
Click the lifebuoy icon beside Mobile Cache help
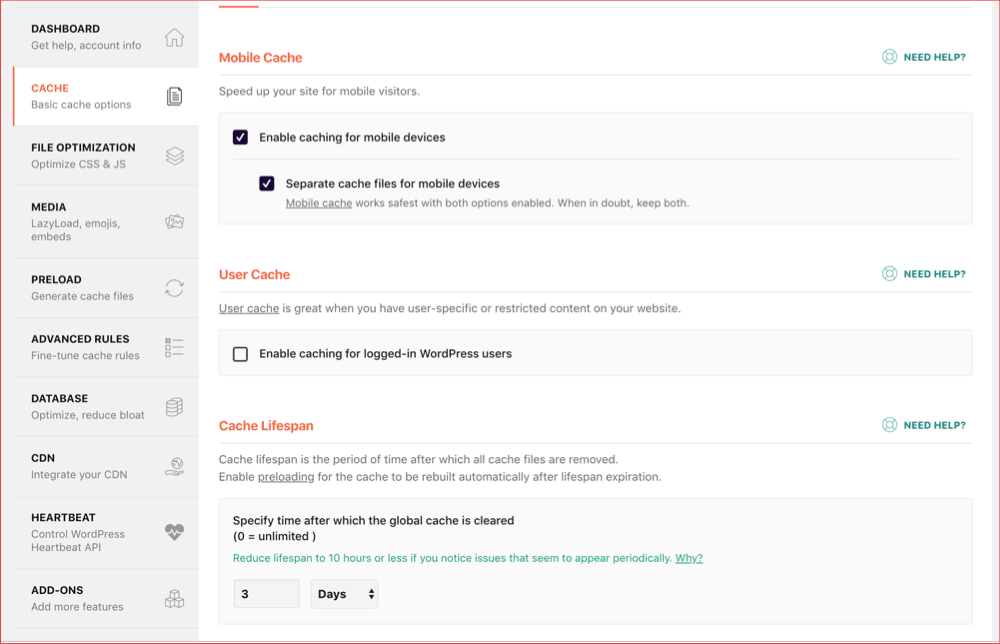(889, 57)
